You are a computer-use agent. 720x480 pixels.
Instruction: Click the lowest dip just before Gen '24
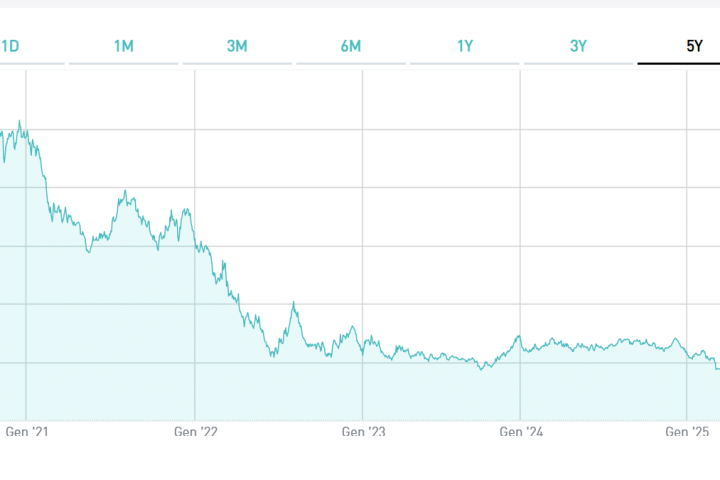click(x=482, y=369)
